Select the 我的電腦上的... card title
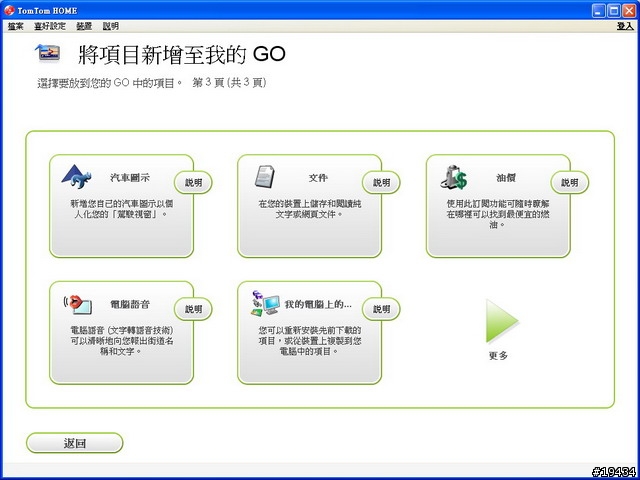 pyautogui.click(x=318, y=304)
